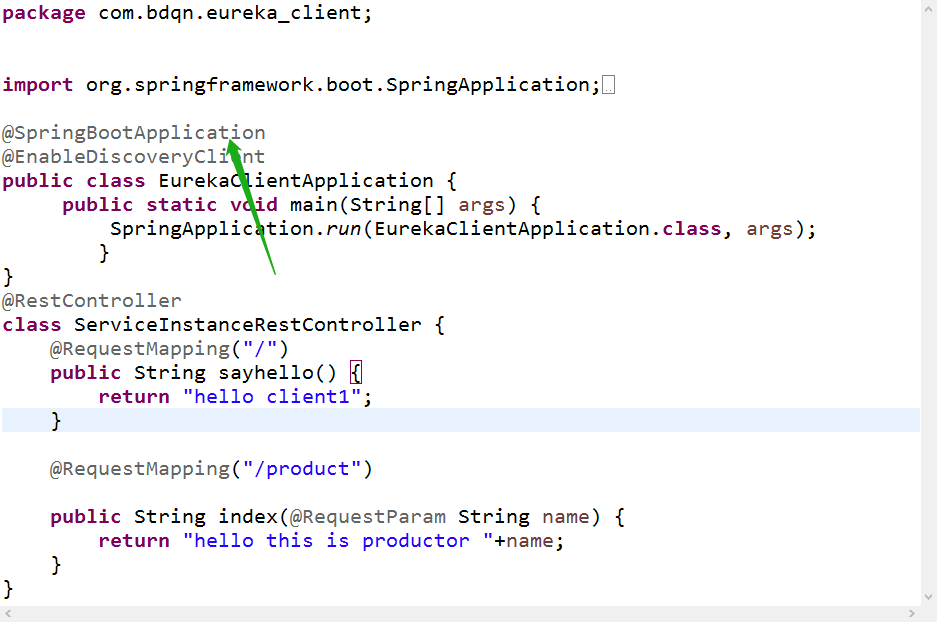Click on the @RequestParam annotation in index

coord(368,517)
